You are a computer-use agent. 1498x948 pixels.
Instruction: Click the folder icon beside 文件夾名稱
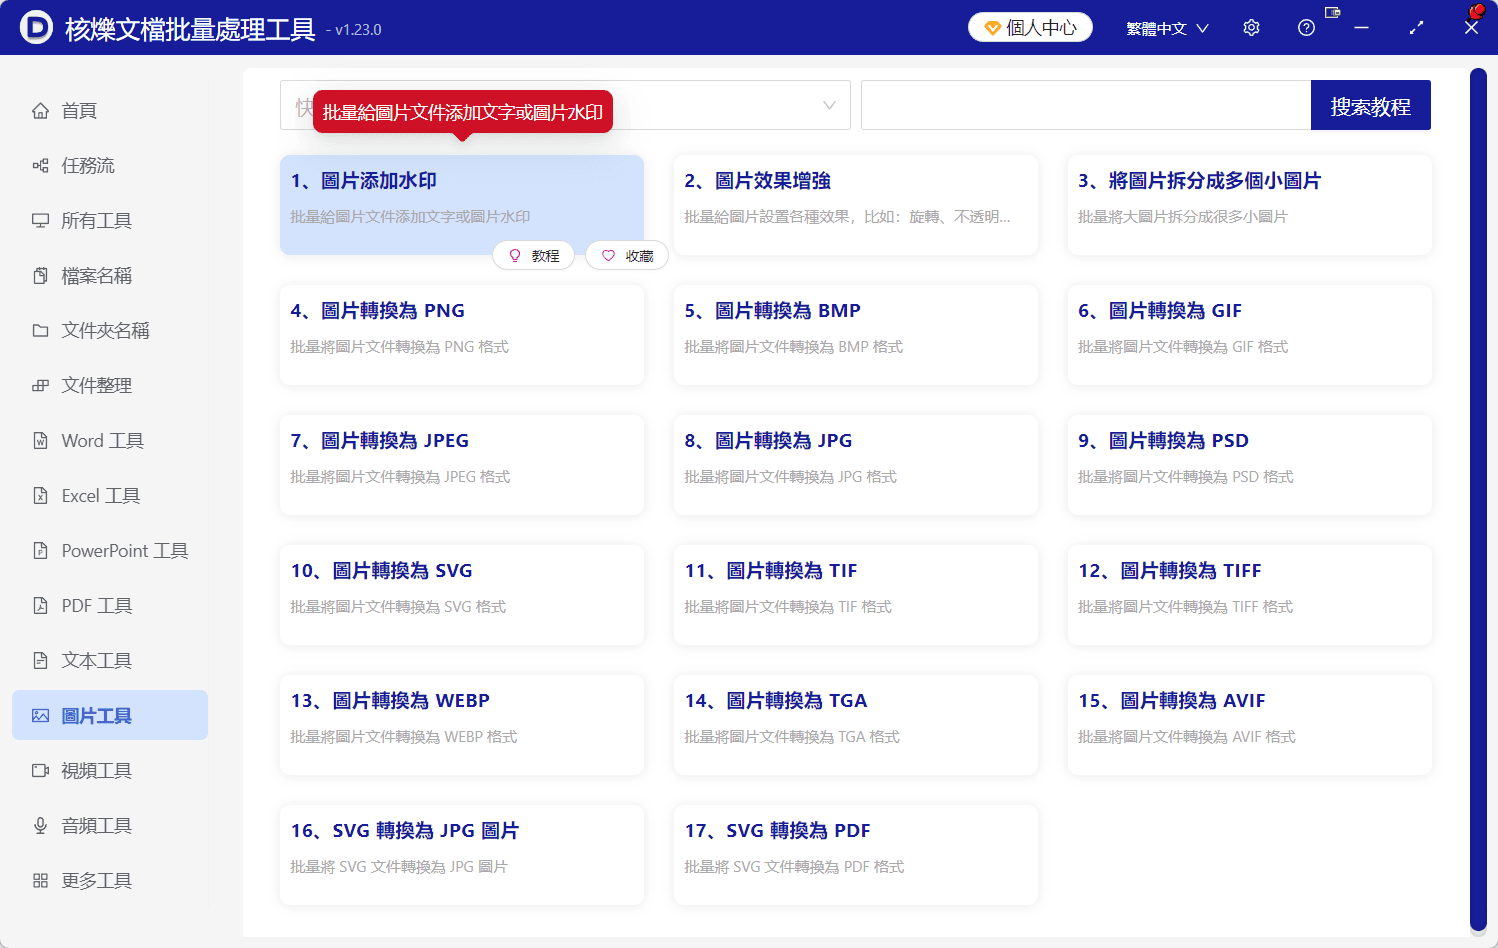point(40,331)
